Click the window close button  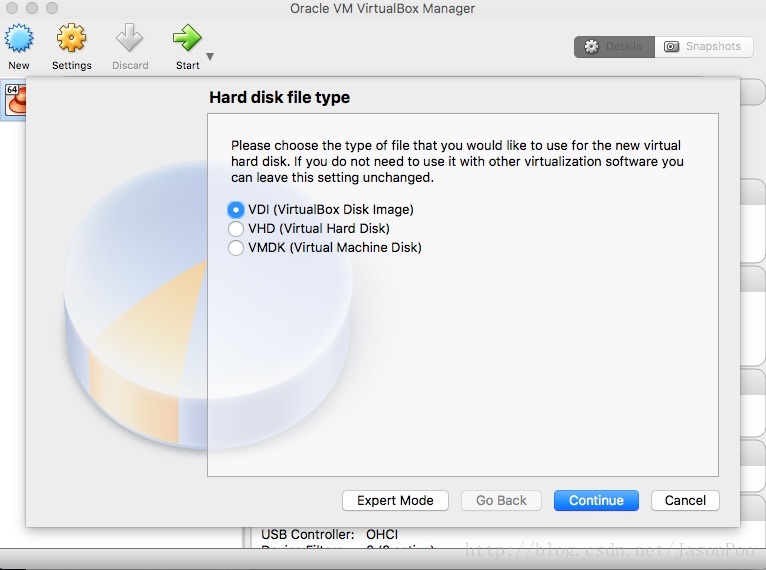[12, 8]
